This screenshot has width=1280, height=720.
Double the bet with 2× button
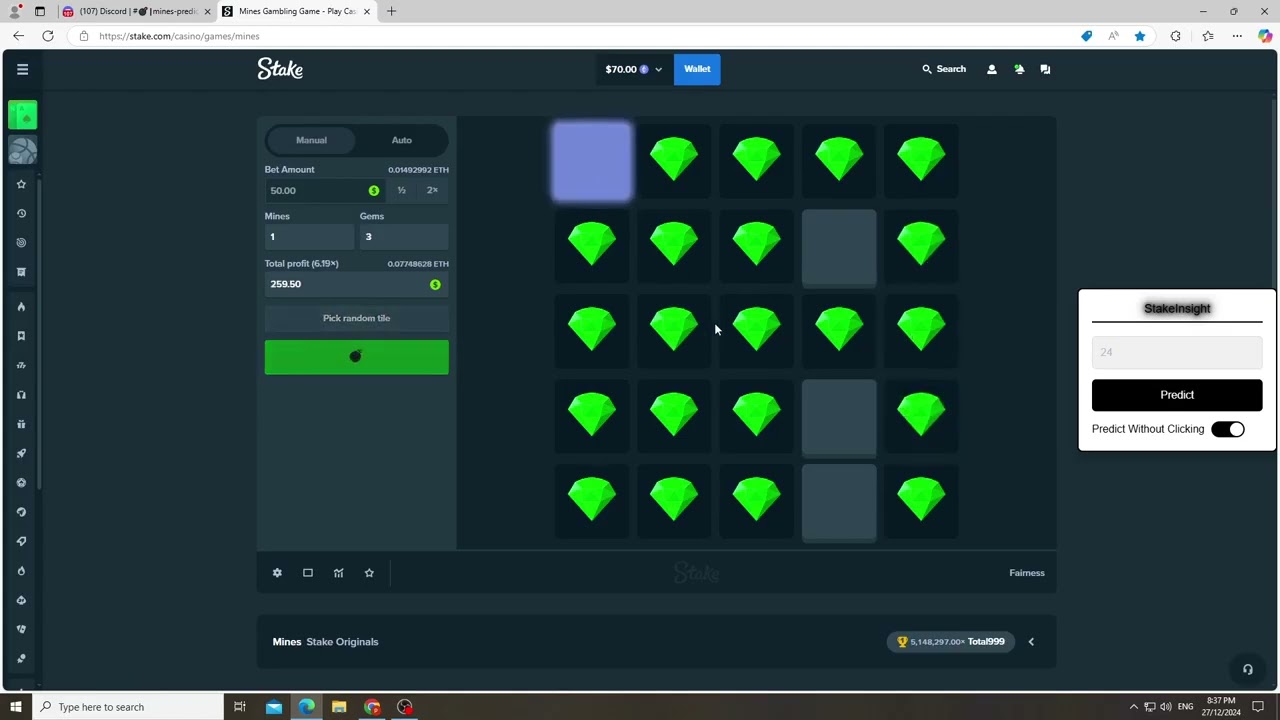click(432, 190)
